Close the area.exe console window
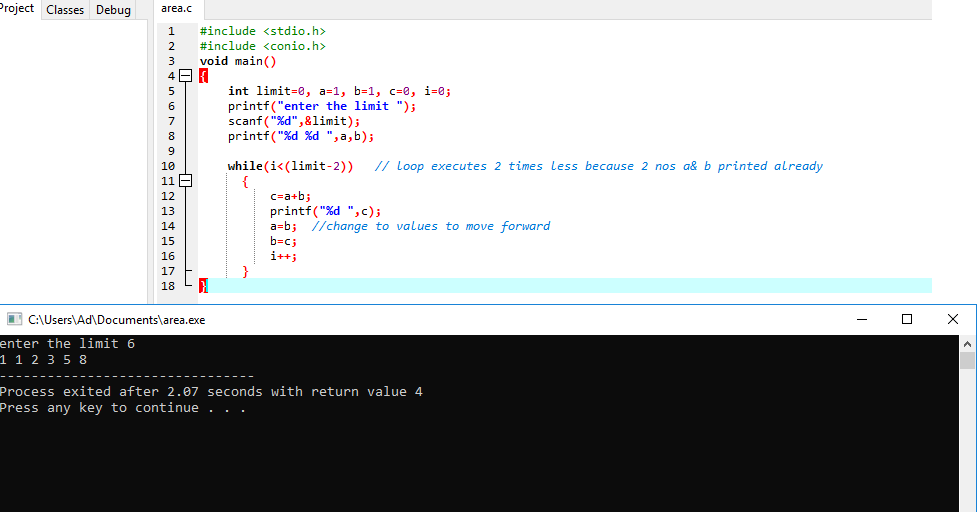 (x=952, y=319)
